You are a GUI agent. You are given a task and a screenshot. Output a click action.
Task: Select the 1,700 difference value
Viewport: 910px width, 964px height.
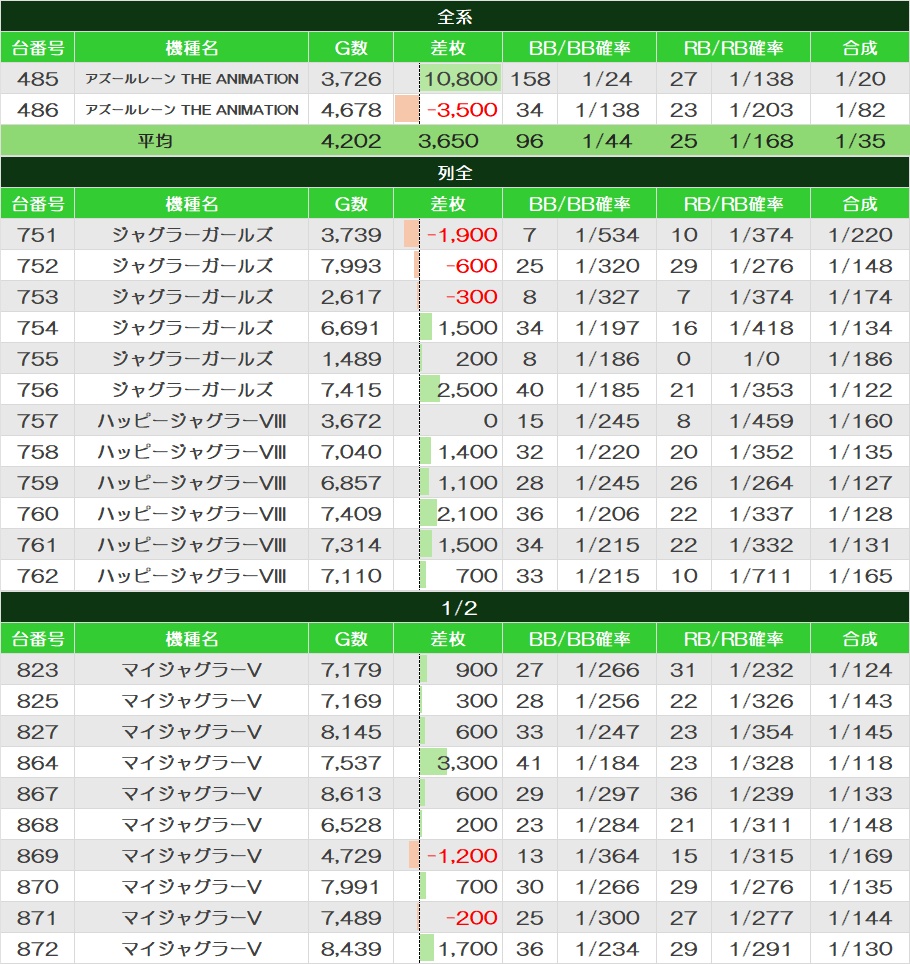468,949
